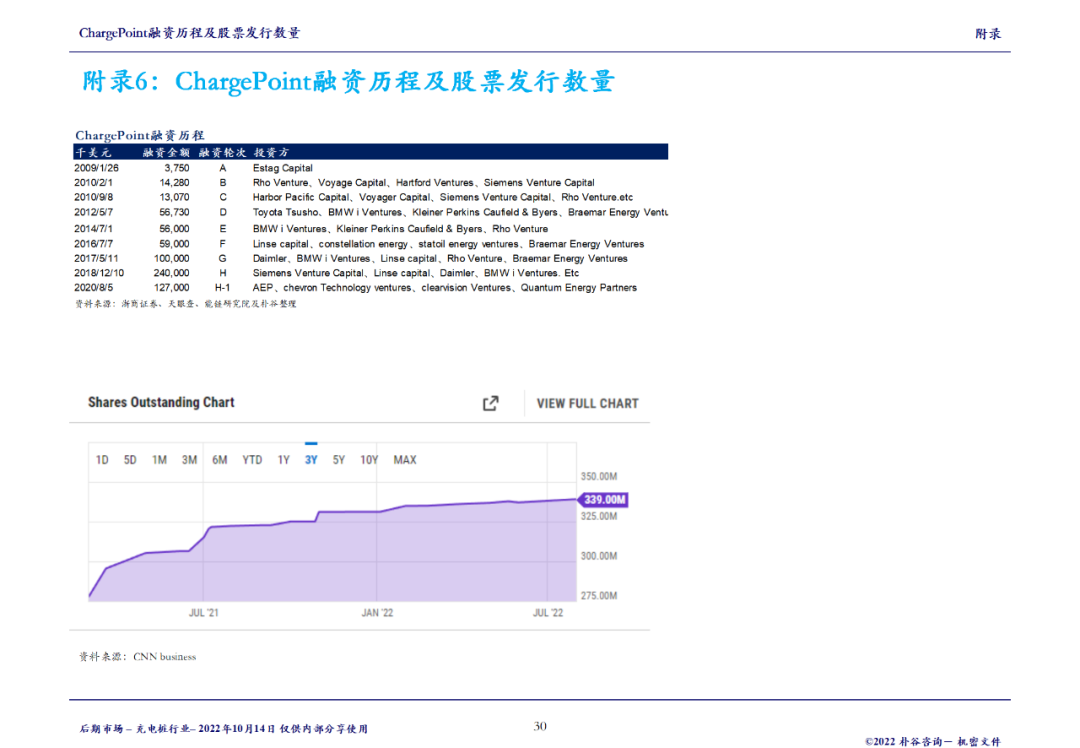The height and width of the screenshot is (748, 1080).
Task: Click the amount cell 240,000
Action: click(172, 273)
